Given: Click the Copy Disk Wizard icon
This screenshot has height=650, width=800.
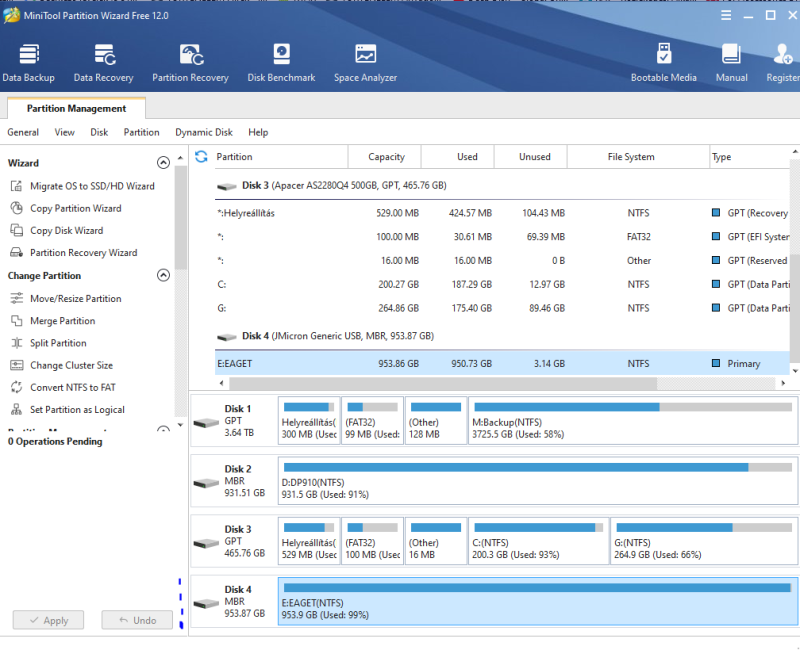Looking at the screenshot, I should tap(16, 230).
